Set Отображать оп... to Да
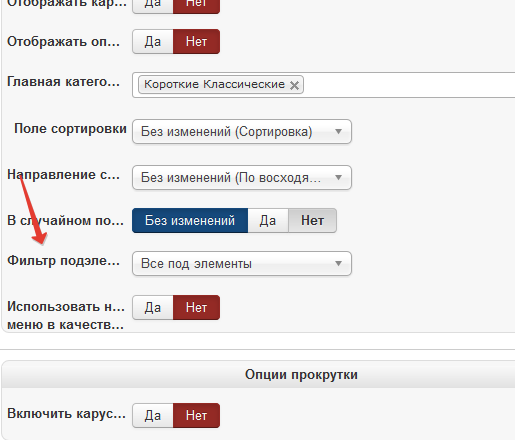515x440 pixels. [x=153, y=41]
